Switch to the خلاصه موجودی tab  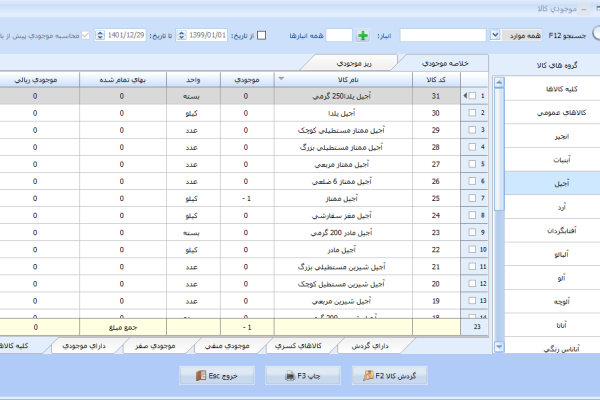tap(445, 64)
